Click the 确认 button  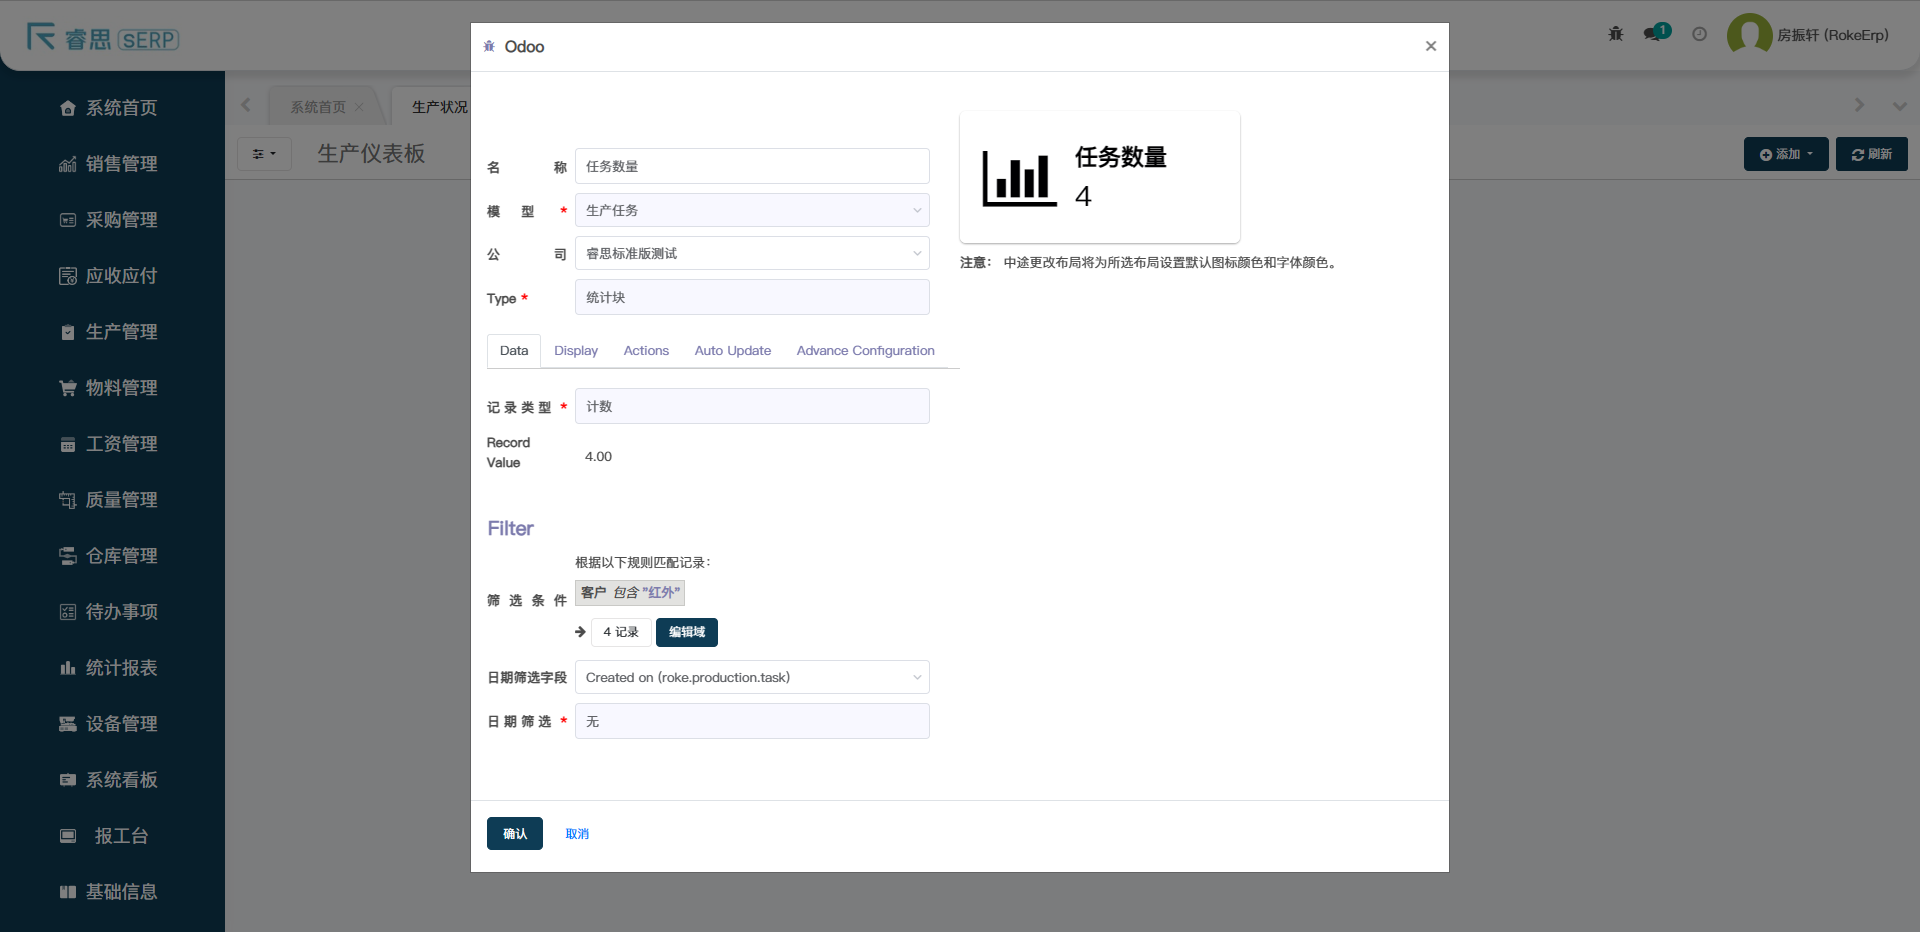(514, 834)
